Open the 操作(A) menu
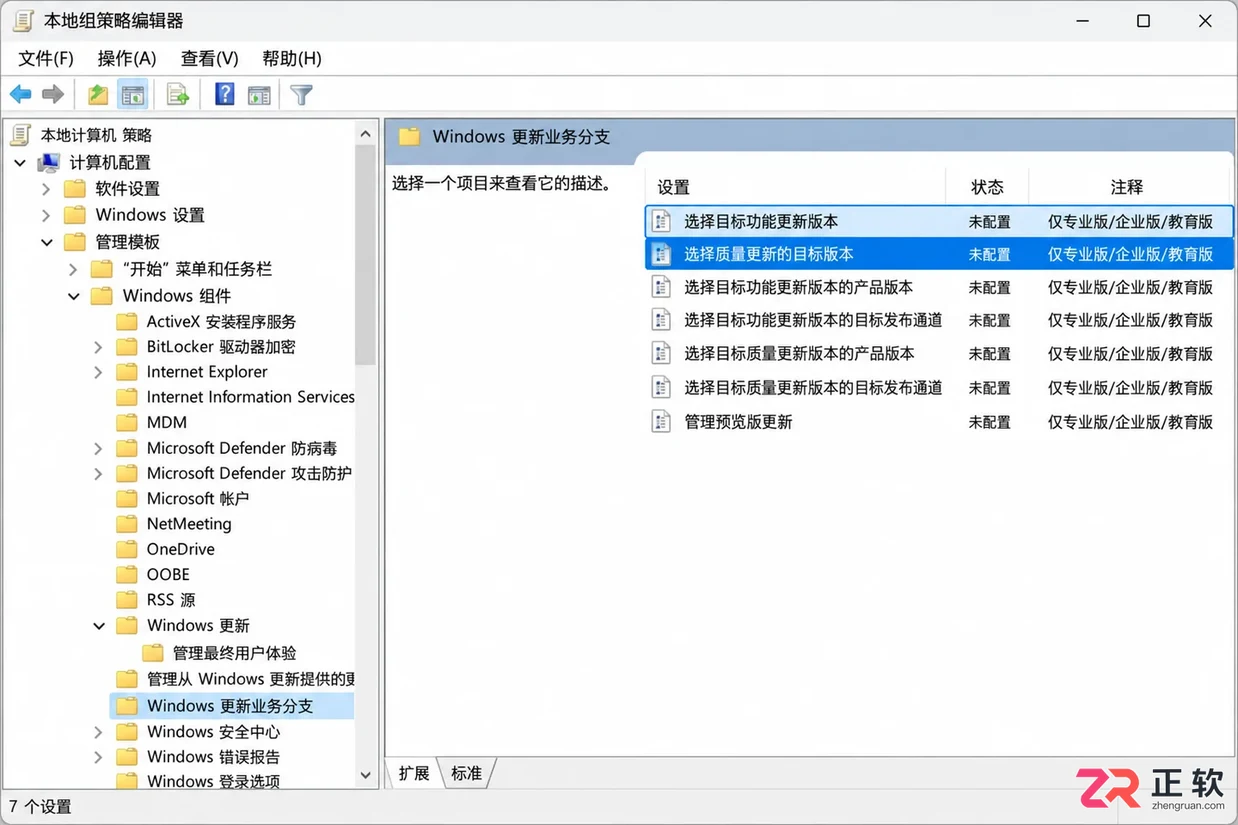 (x=127, y=58)
